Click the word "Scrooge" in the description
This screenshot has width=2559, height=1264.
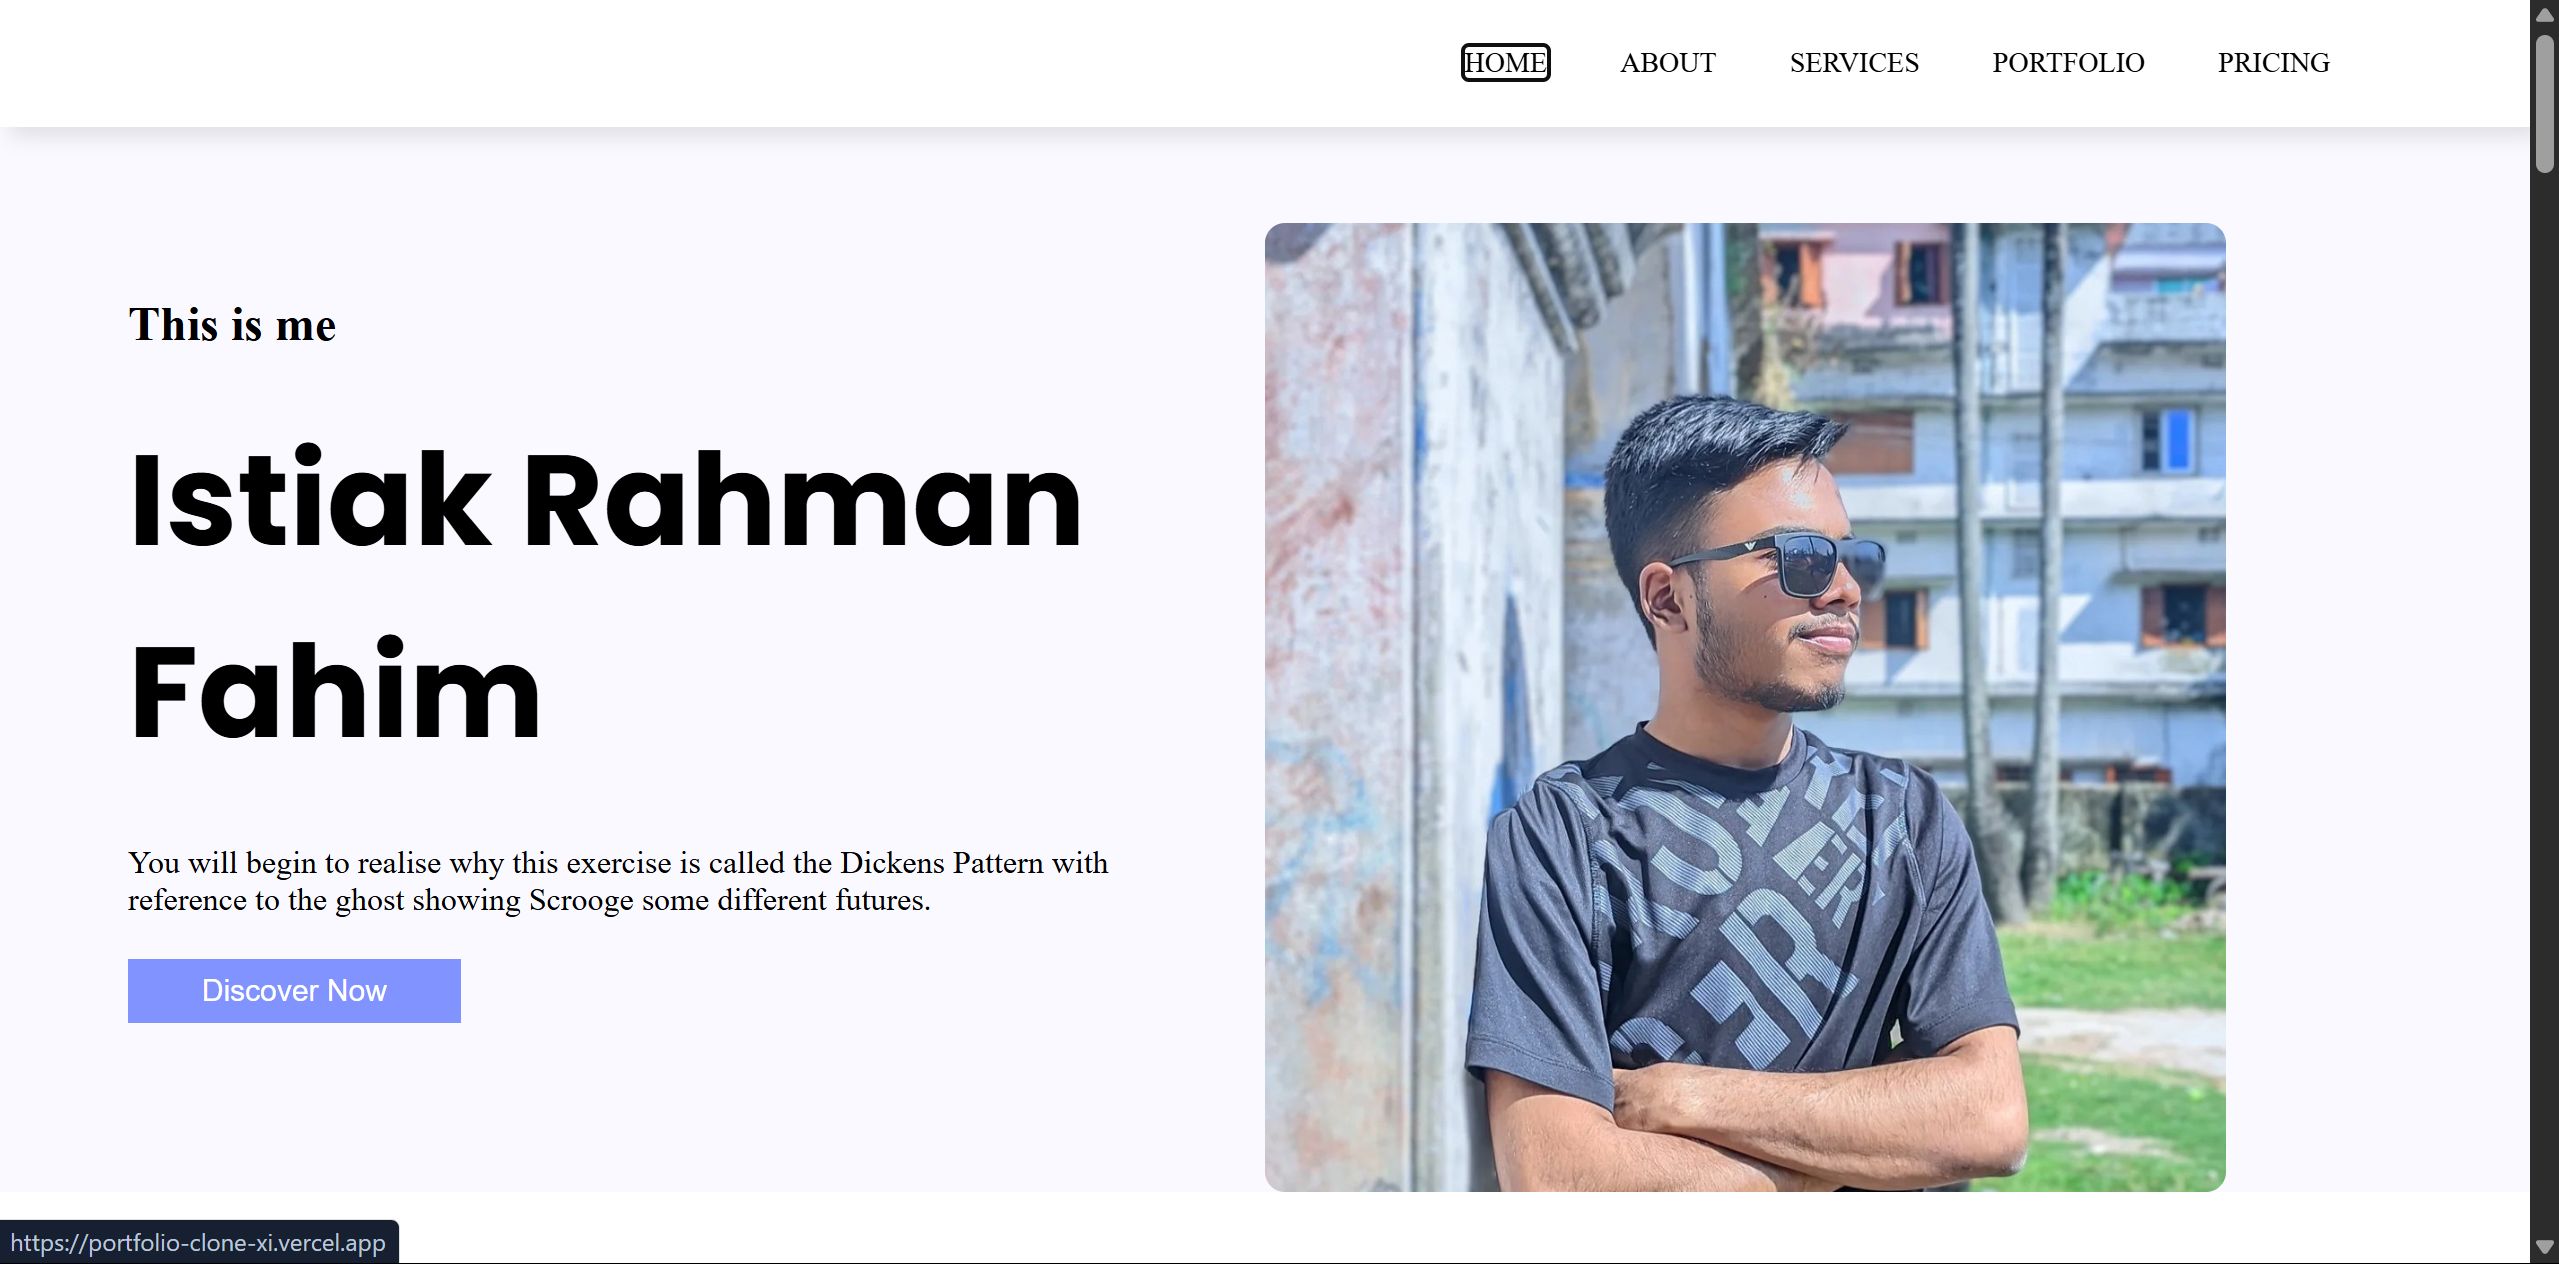click(580, 900)
